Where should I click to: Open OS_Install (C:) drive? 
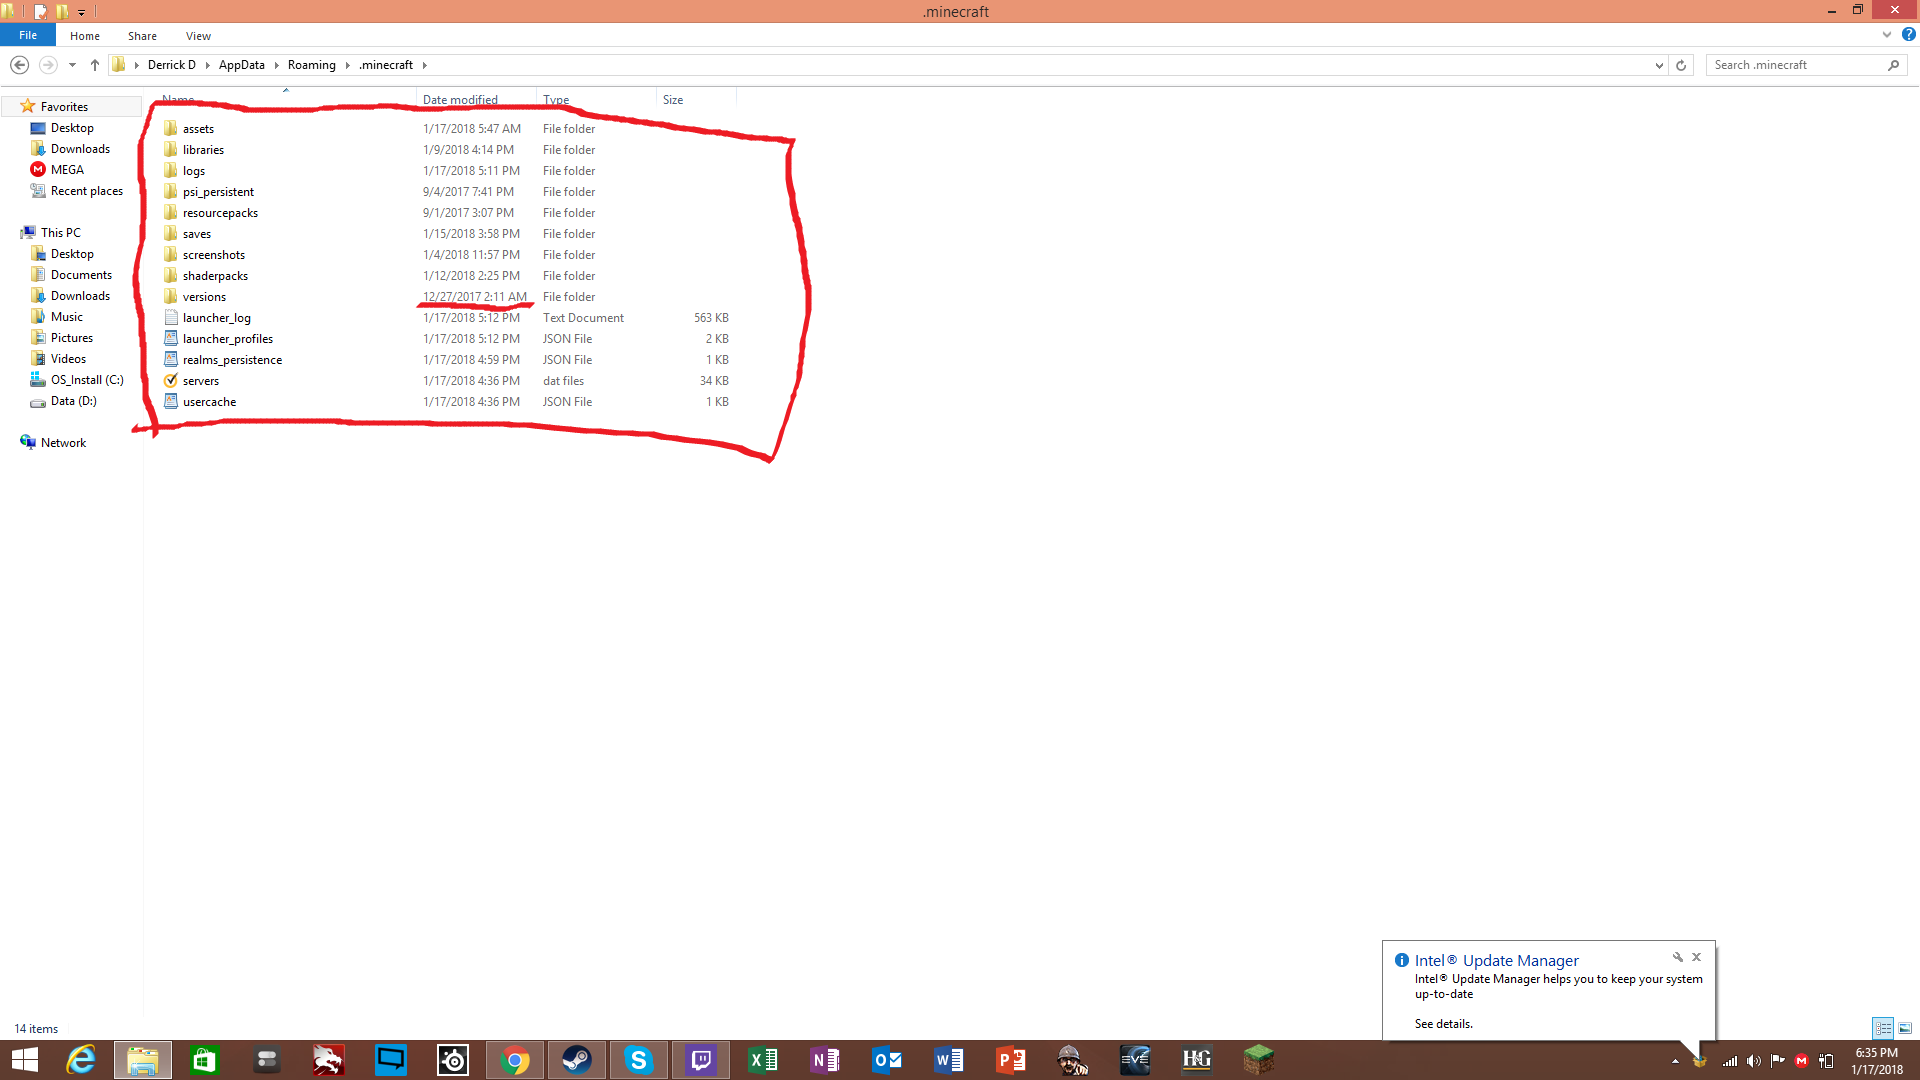(x=87, y=380)
